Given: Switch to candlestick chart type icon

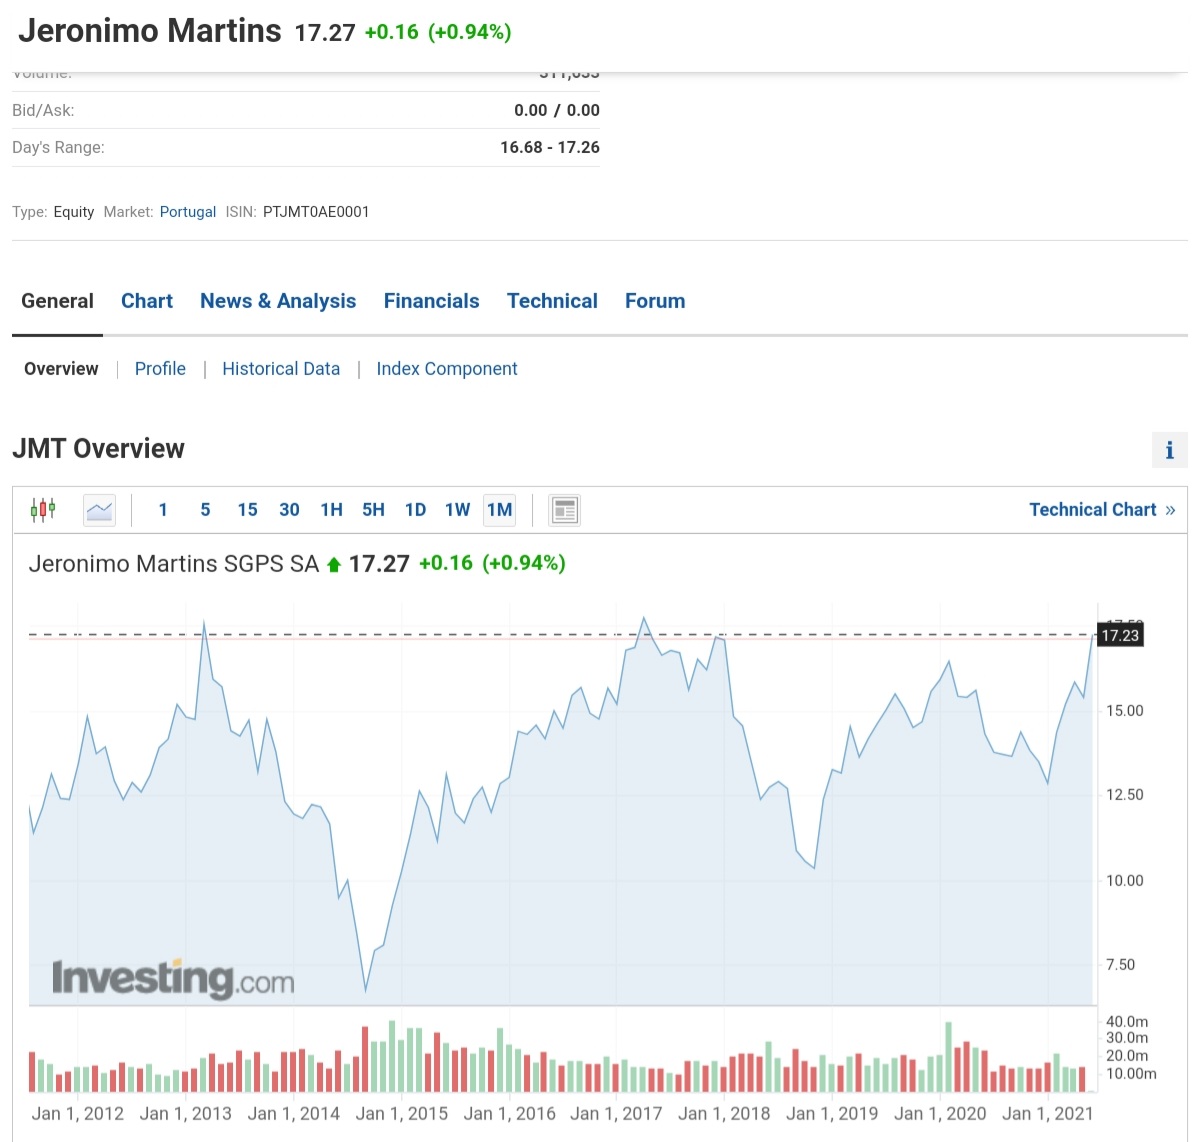Looking at the screenshot, I should coord(43,510).
